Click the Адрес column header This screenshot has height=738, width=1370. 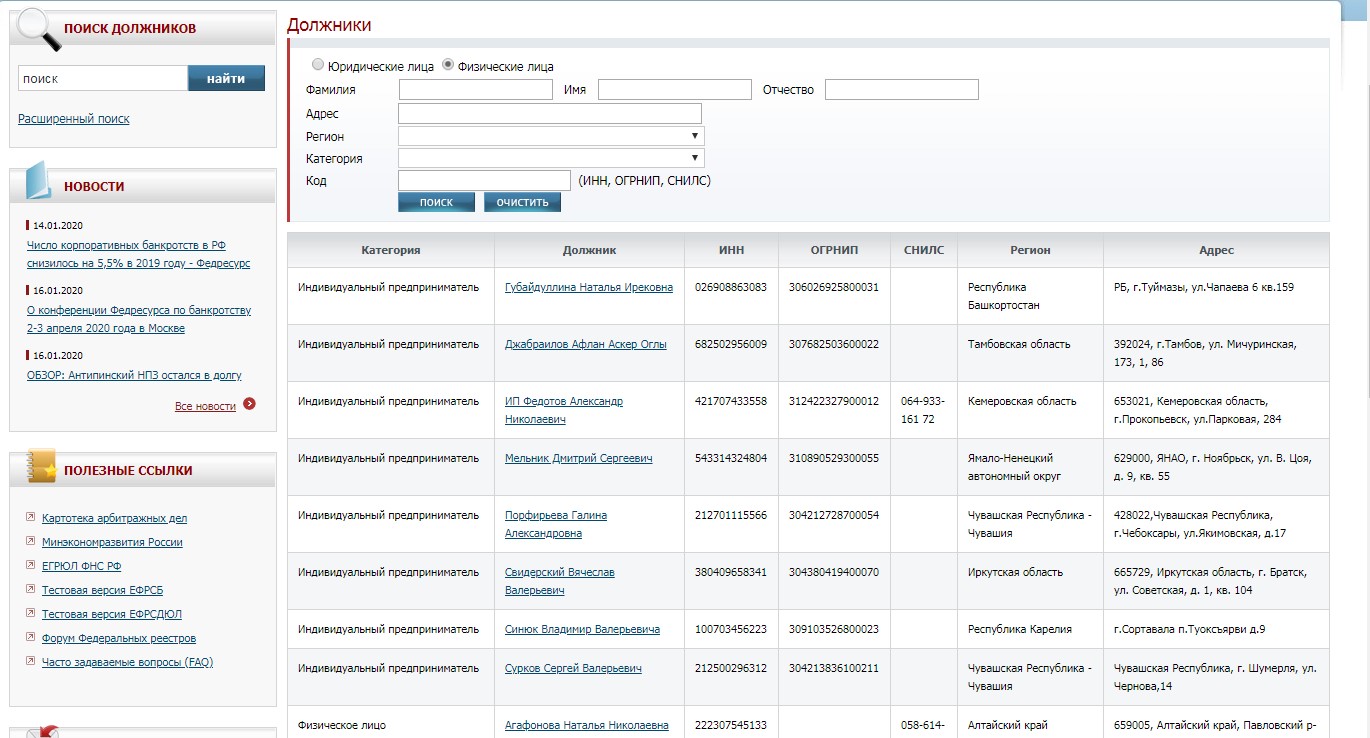point(1217,250)
